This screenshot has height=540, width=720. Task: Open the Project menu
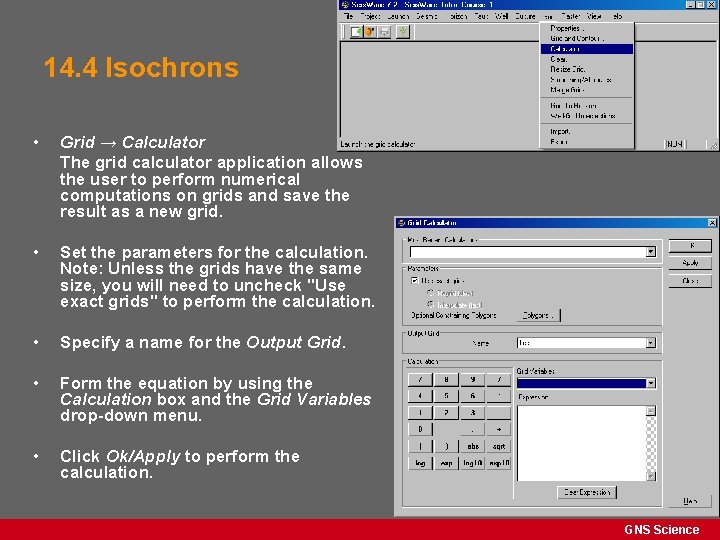tap(370, 16)
